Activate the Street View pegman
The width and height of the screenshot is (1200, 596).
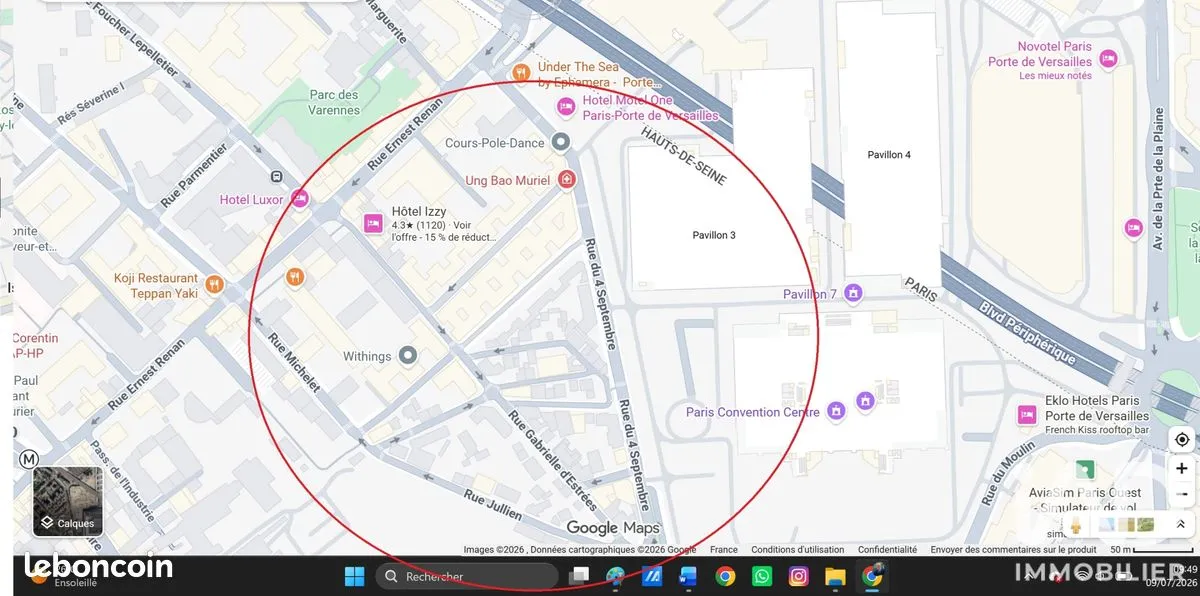[x=1076, y=524]
